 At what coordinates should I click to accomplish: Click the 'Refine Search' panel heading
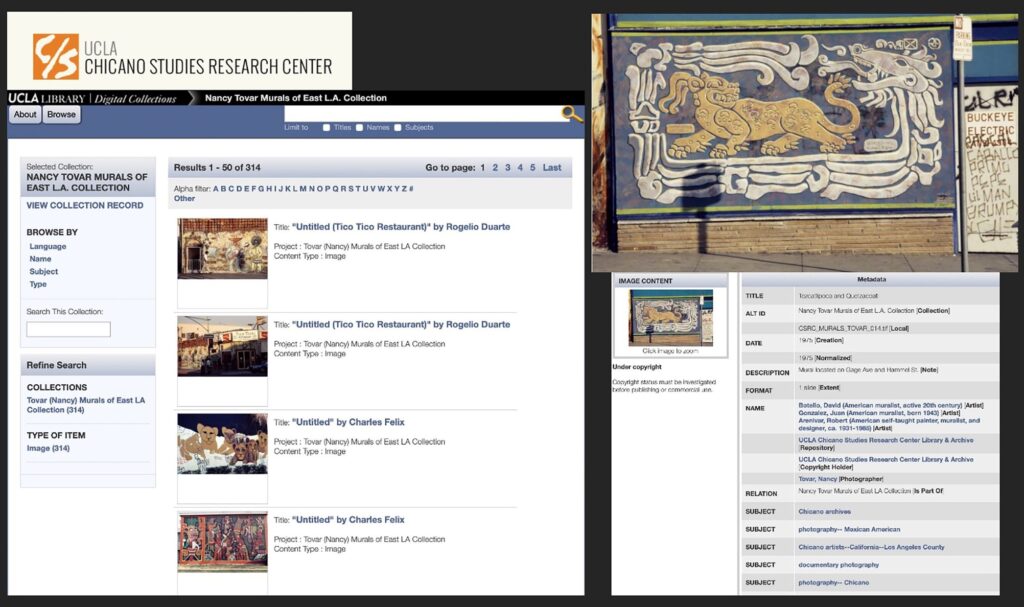[x=57, y=365]
